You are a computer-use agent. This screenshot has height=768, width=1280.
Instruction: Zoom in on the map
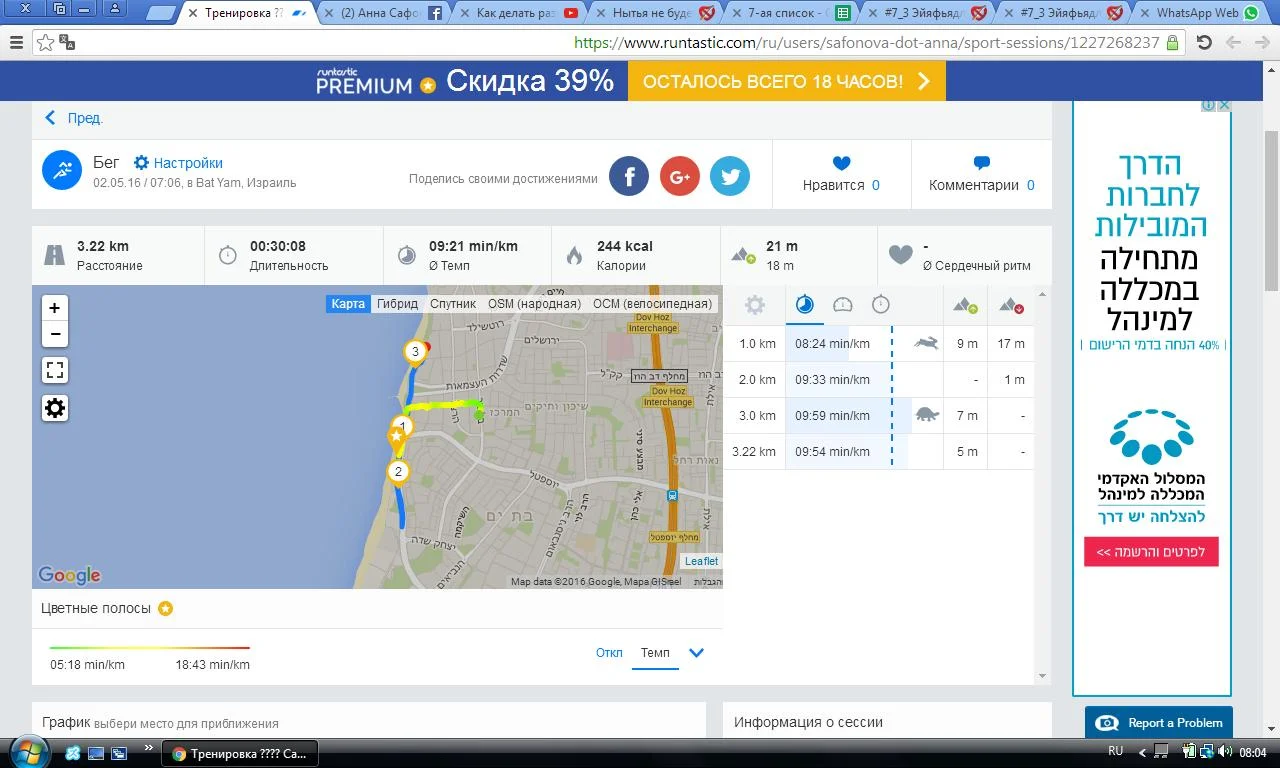pyautogui.click(x=55, y=308)
